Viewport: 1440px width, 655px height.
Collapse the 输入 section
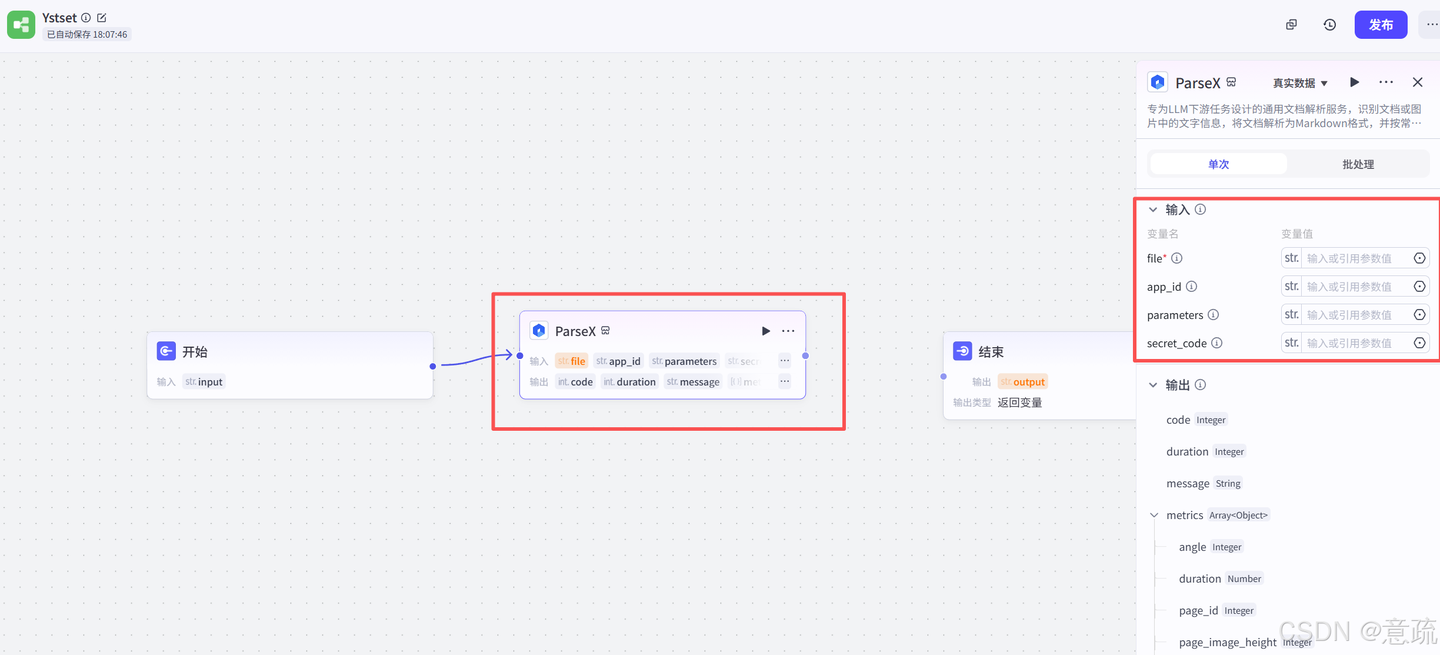[1153, 210]
